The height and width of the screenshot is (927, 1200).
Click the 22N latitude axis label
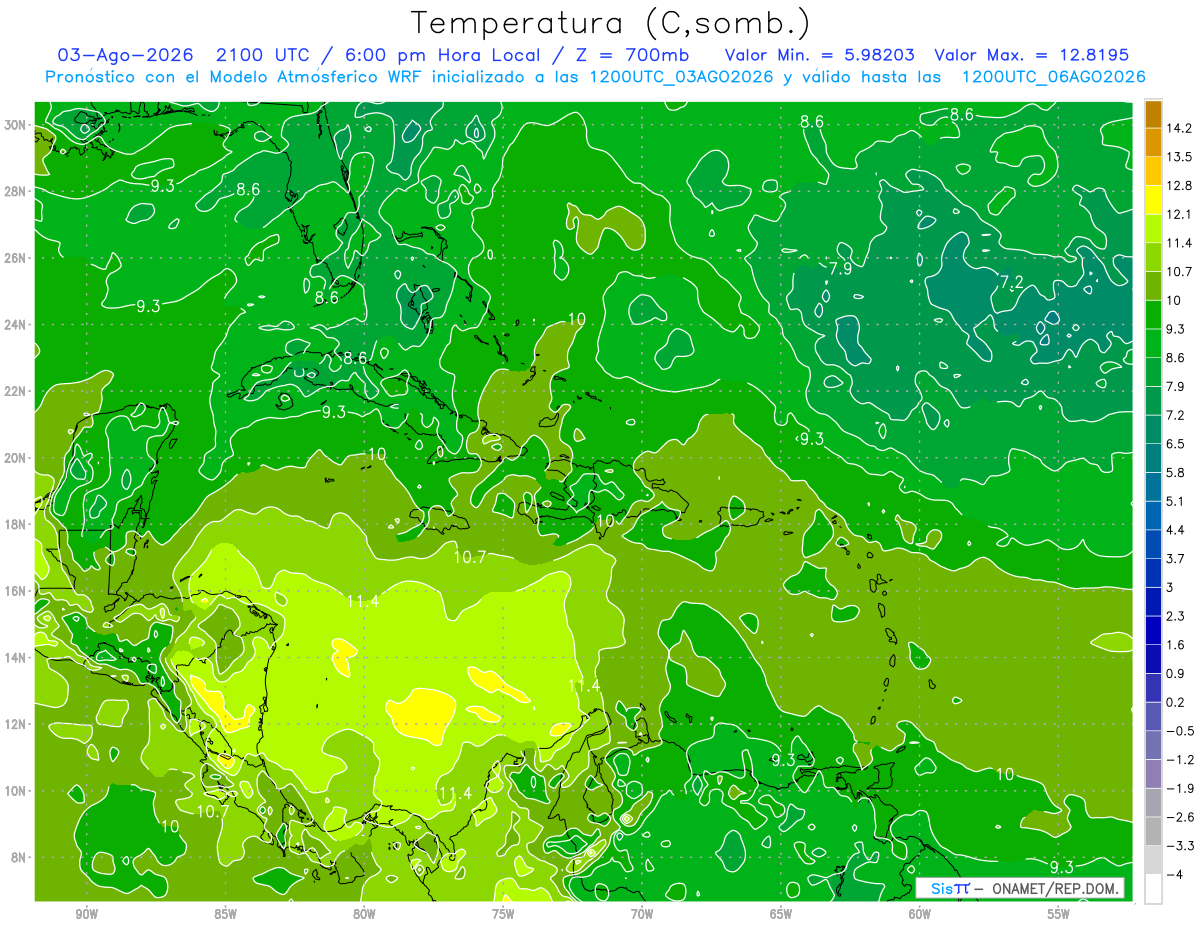17,391
